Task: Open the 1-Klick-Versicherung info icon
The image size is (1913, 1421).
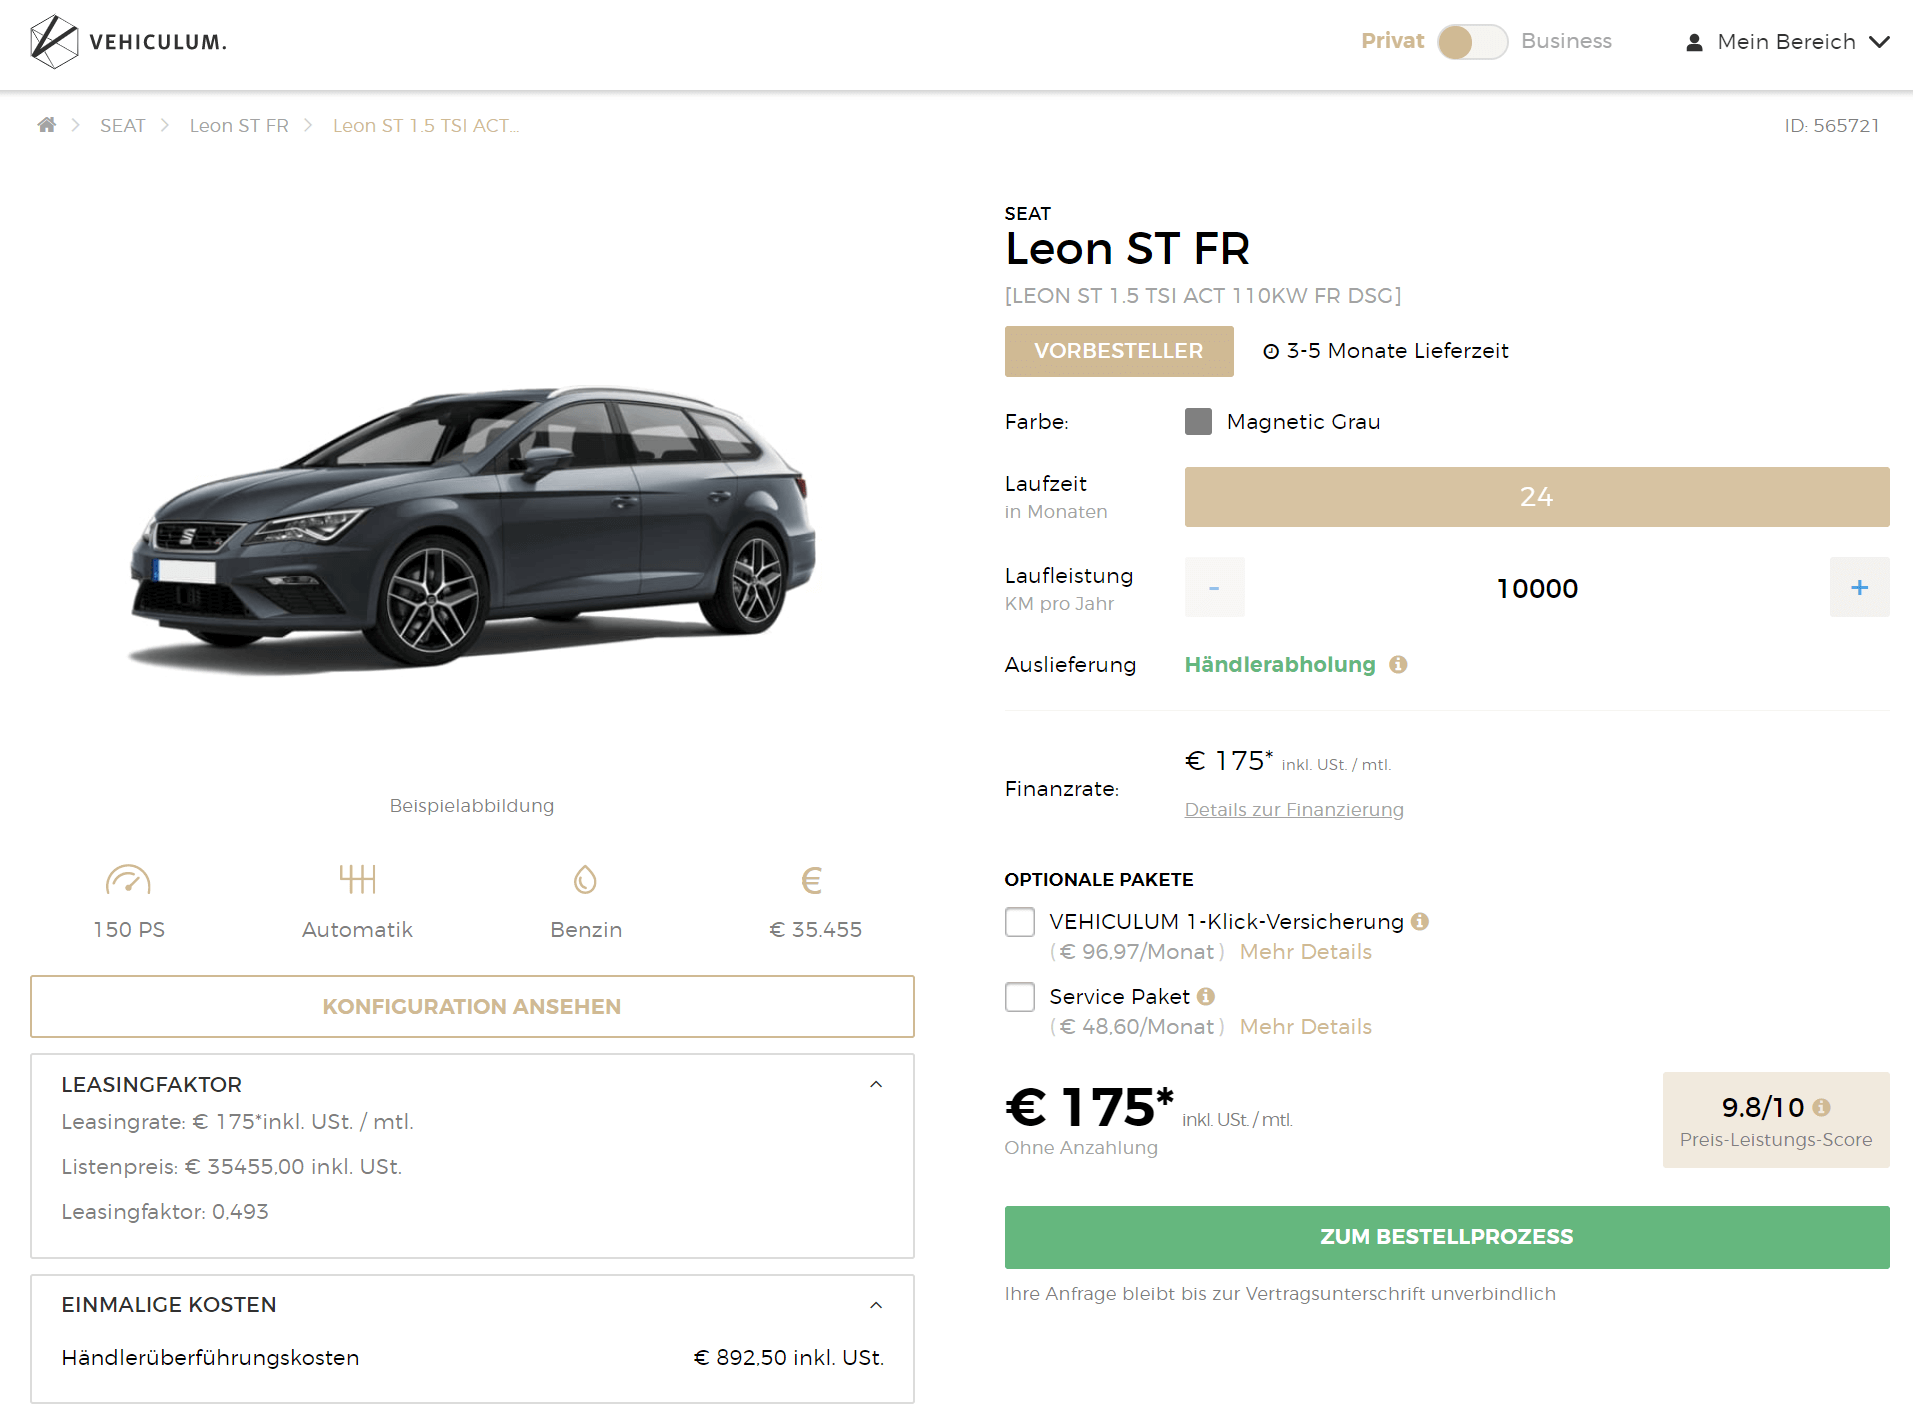Action: point(1420,922)
